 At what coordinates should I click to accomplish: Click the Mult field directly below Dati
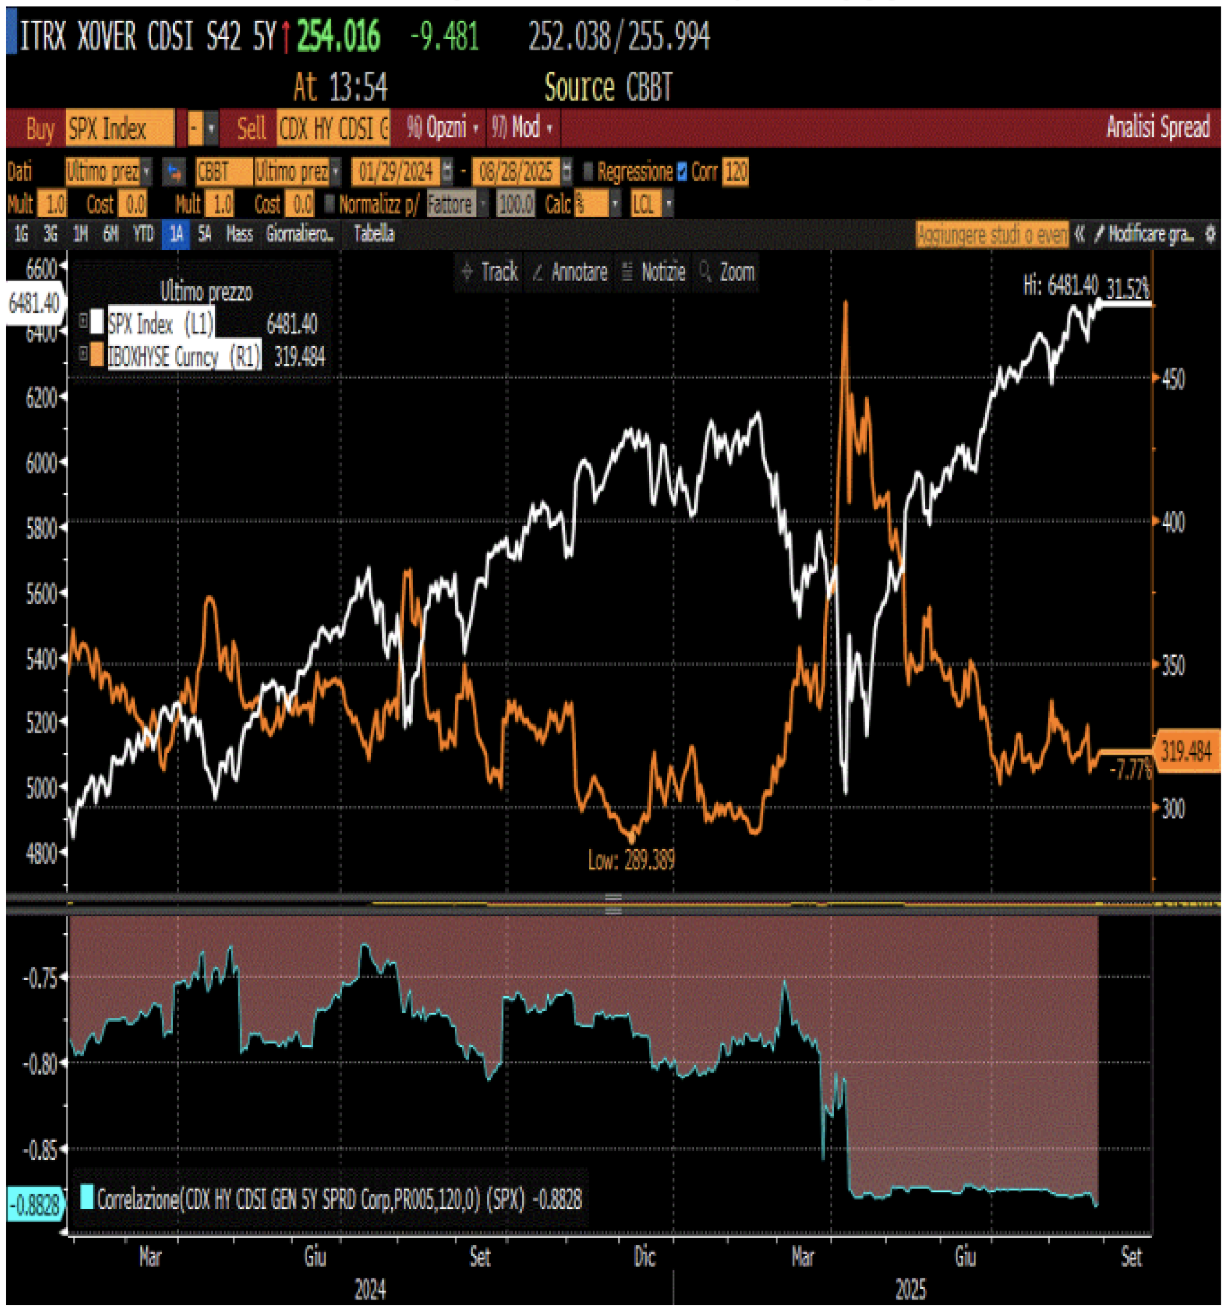[54, 204]
